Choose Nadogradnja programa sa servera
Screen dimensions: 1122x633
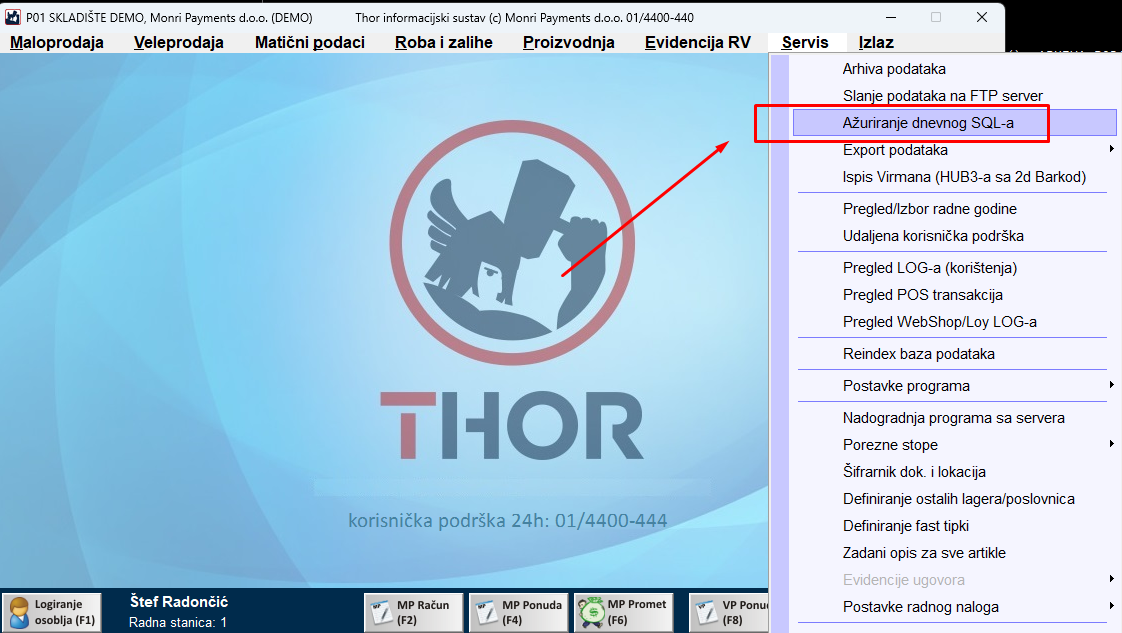point(955,418)
